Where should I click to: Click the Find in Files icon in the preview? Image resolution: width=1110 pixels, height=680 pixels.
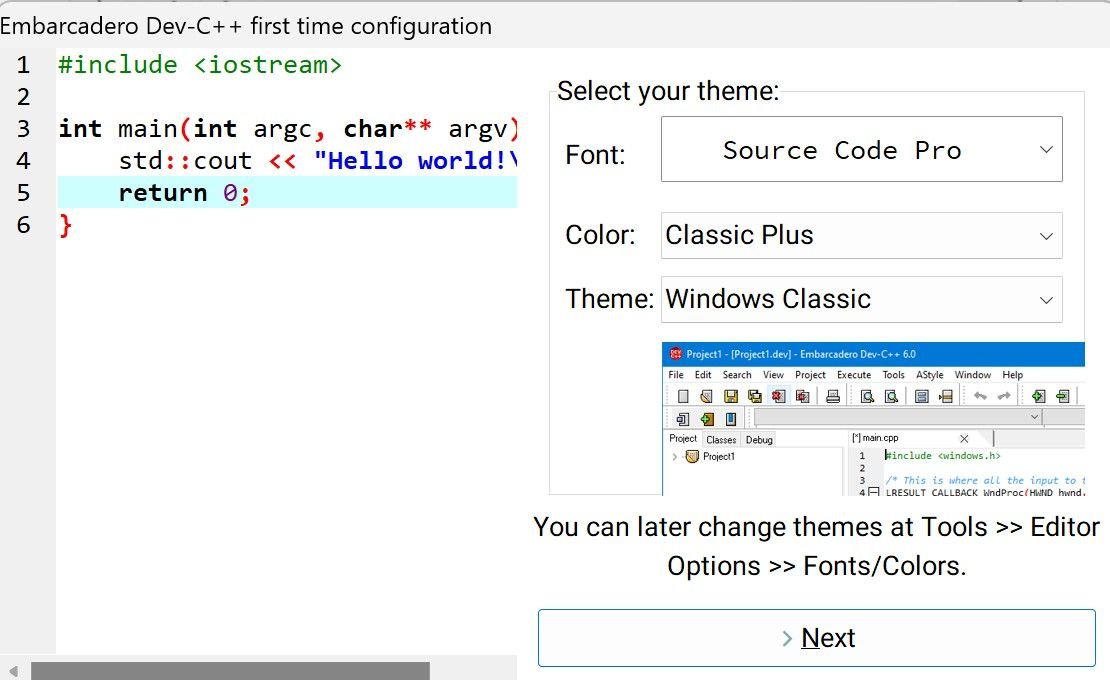[x=891, y=395]
